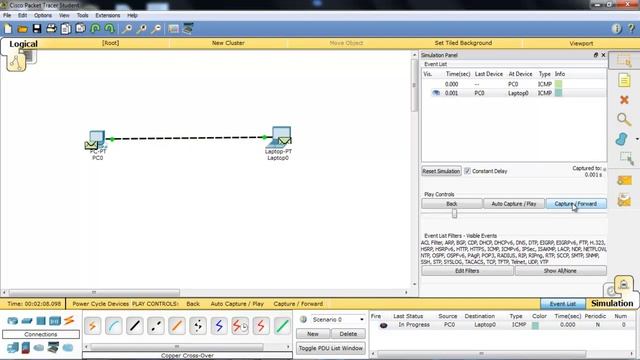Redo the last action

[109, 29]
